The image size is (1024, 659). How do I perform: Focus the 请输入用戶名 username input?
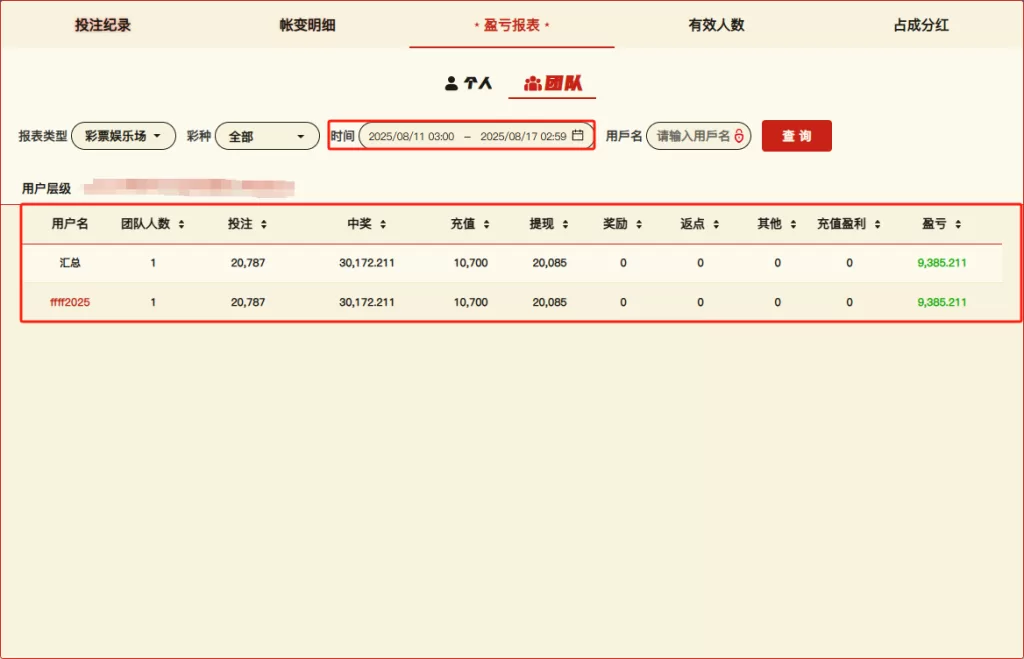[698, 136]
